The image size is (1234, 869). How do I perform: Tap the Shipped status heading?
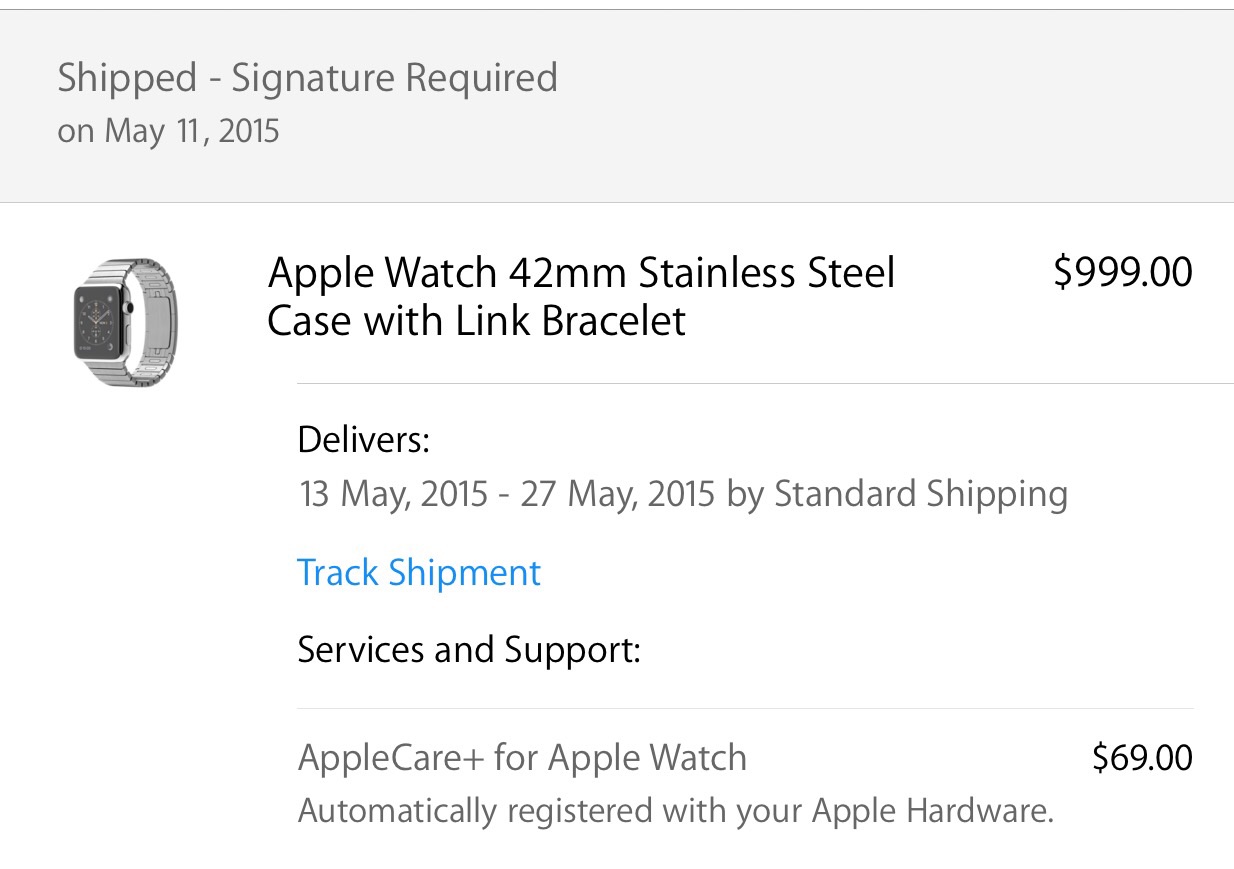click(x=127, y=78)
